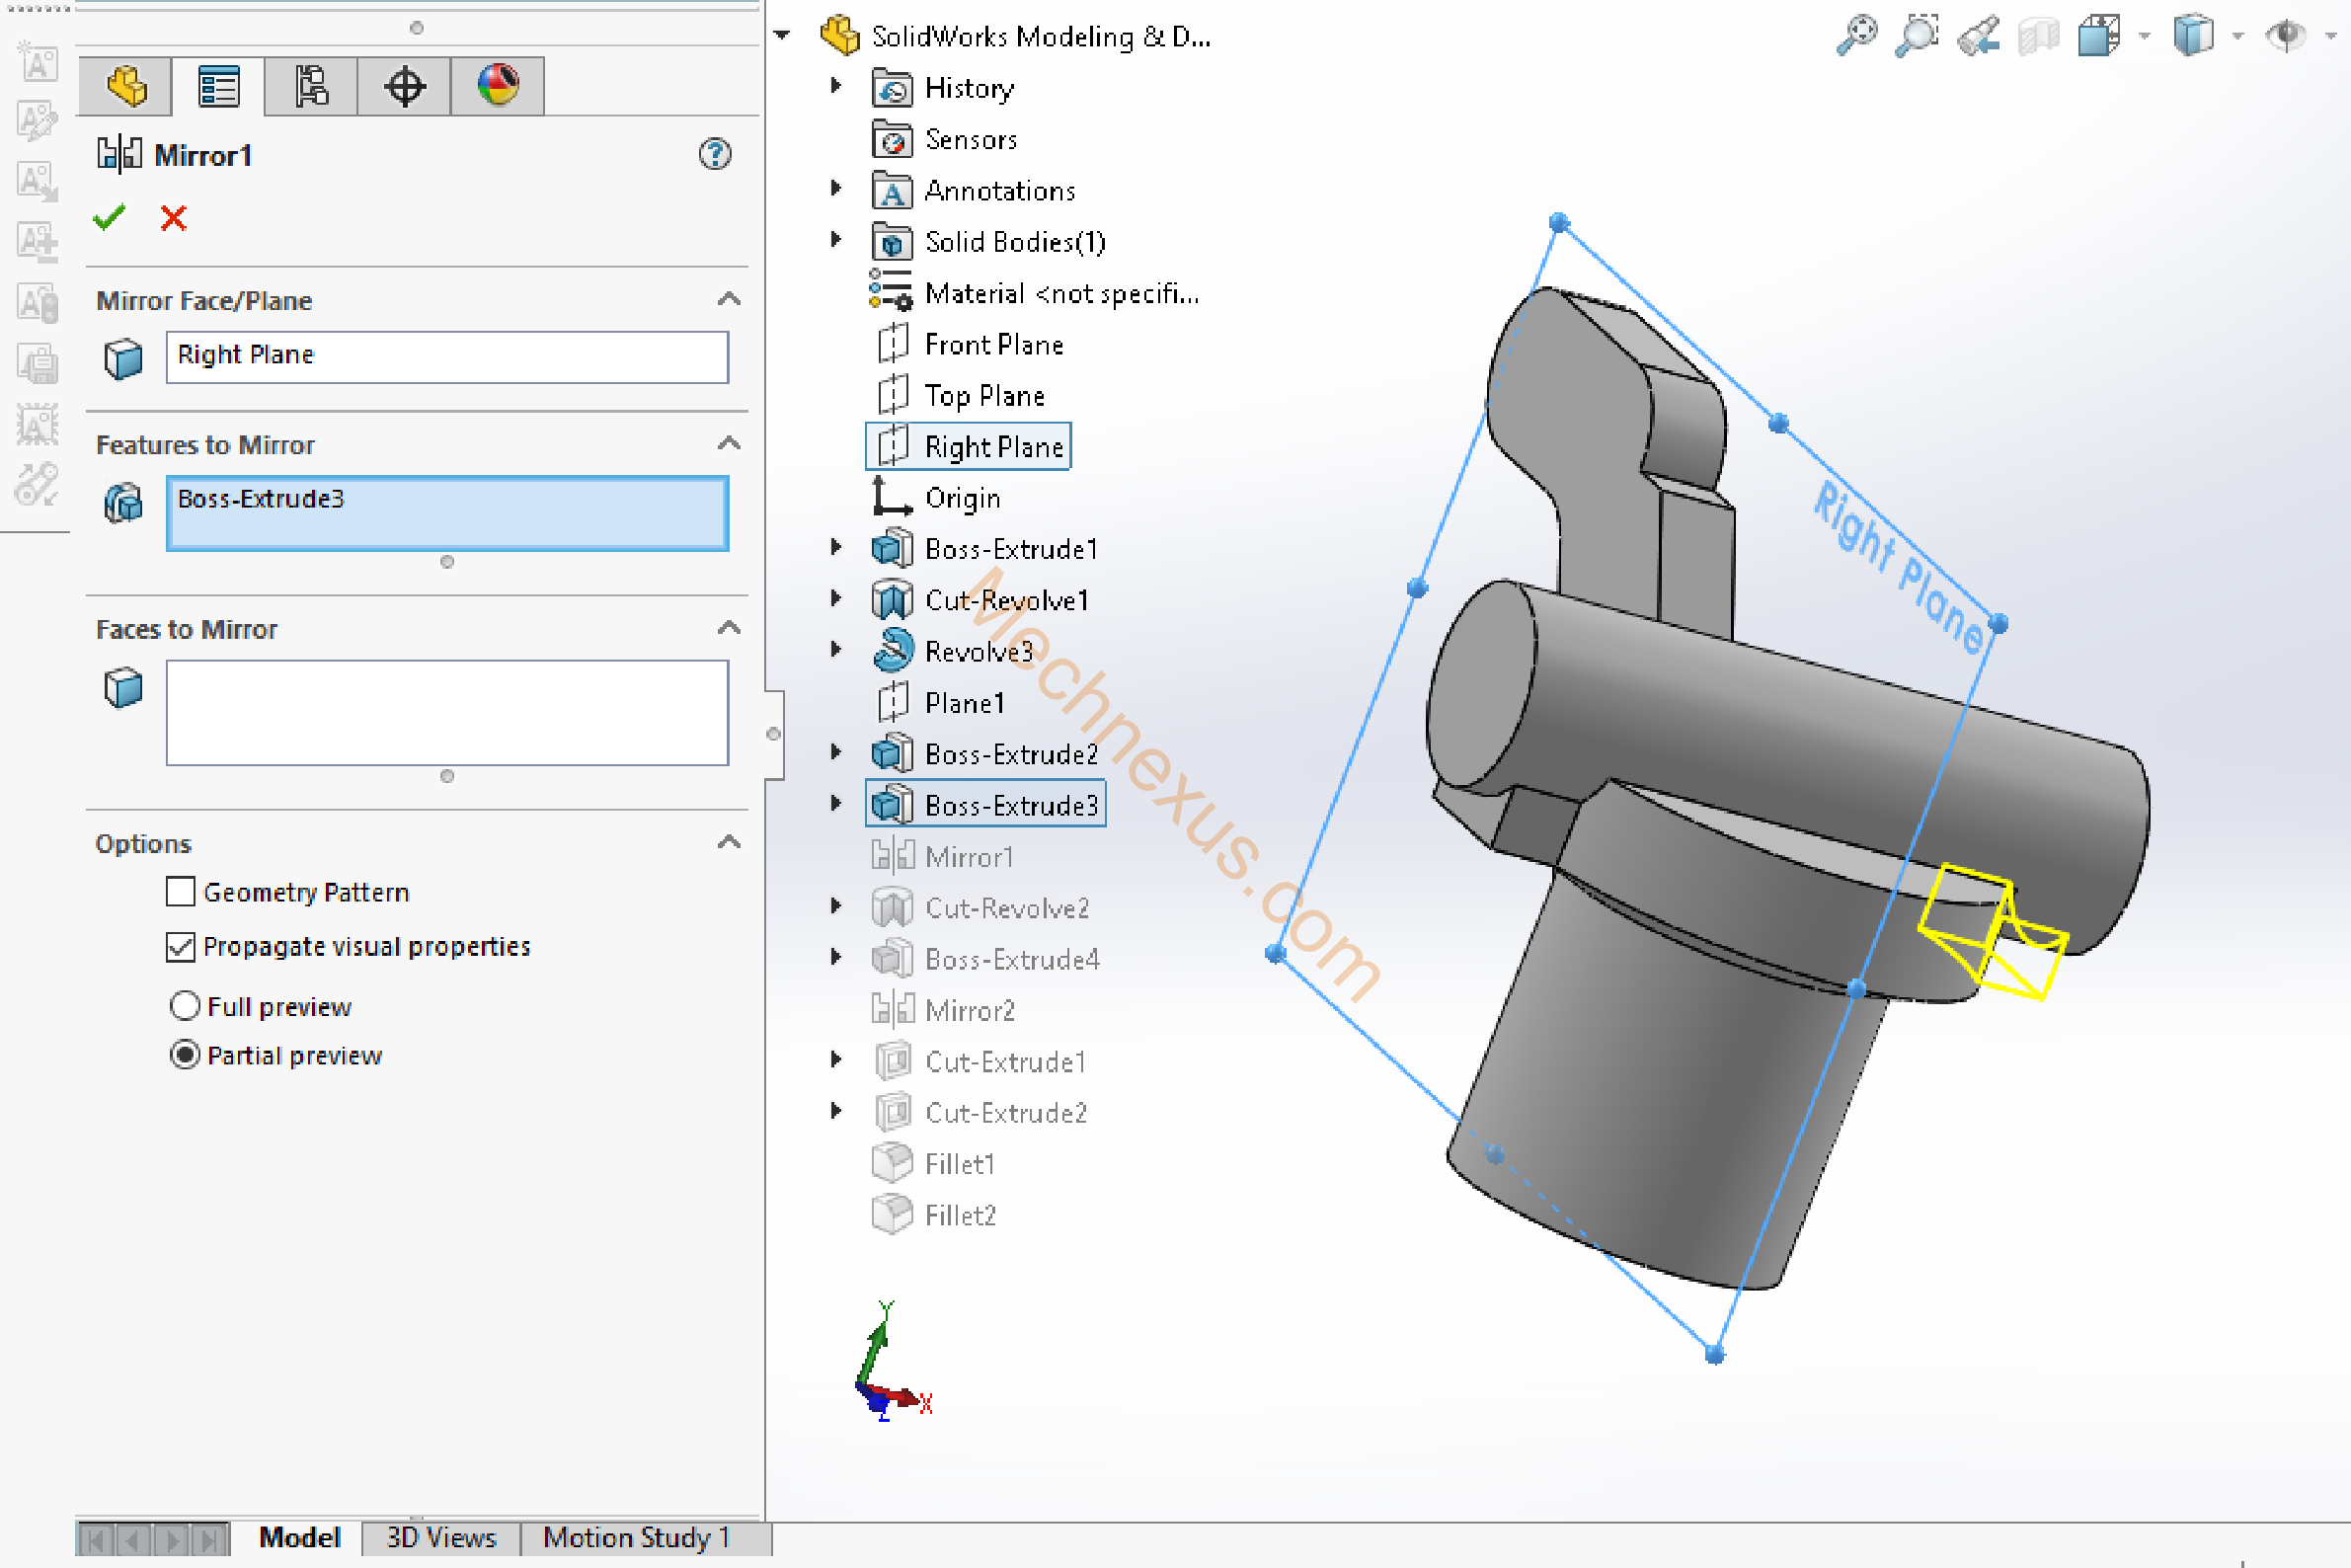This screenshot has width=2351, height=1568.
Task: Collapse the Features to Mirror section
Action: (729, 443)
